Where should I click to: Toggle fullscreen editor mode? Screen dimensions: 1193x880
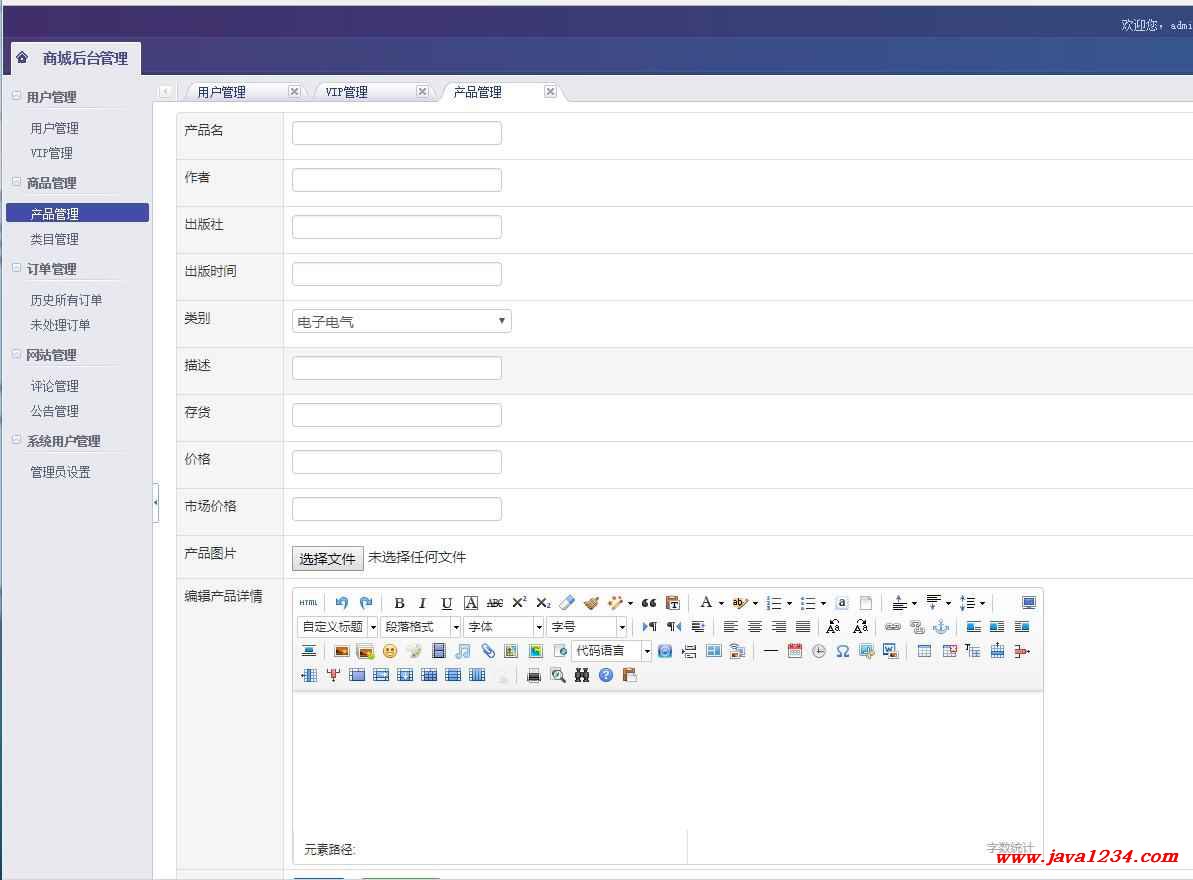(x=1028, y=603)
